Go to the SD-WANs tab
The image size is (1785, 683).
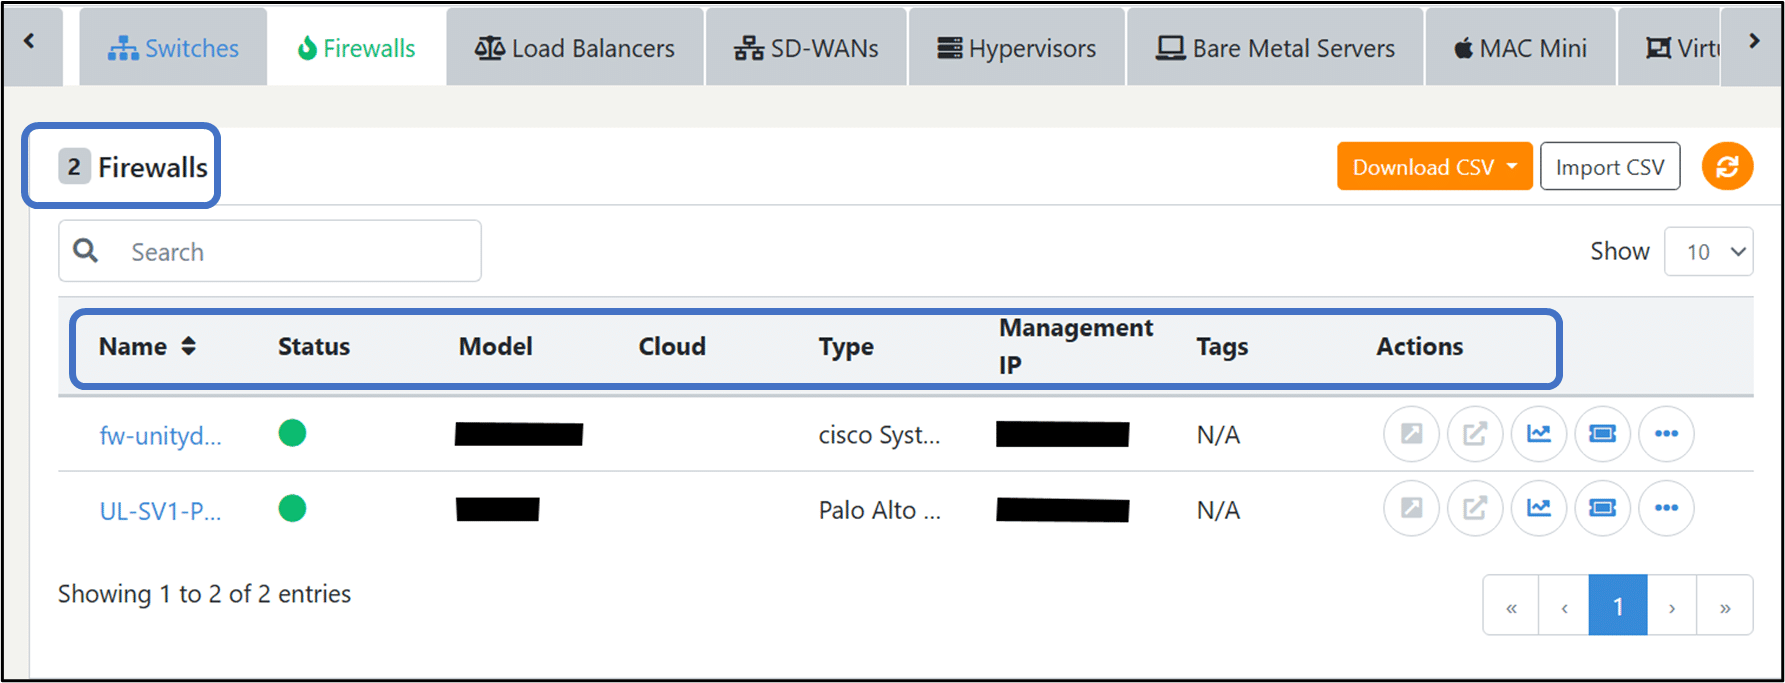[806, 48]
